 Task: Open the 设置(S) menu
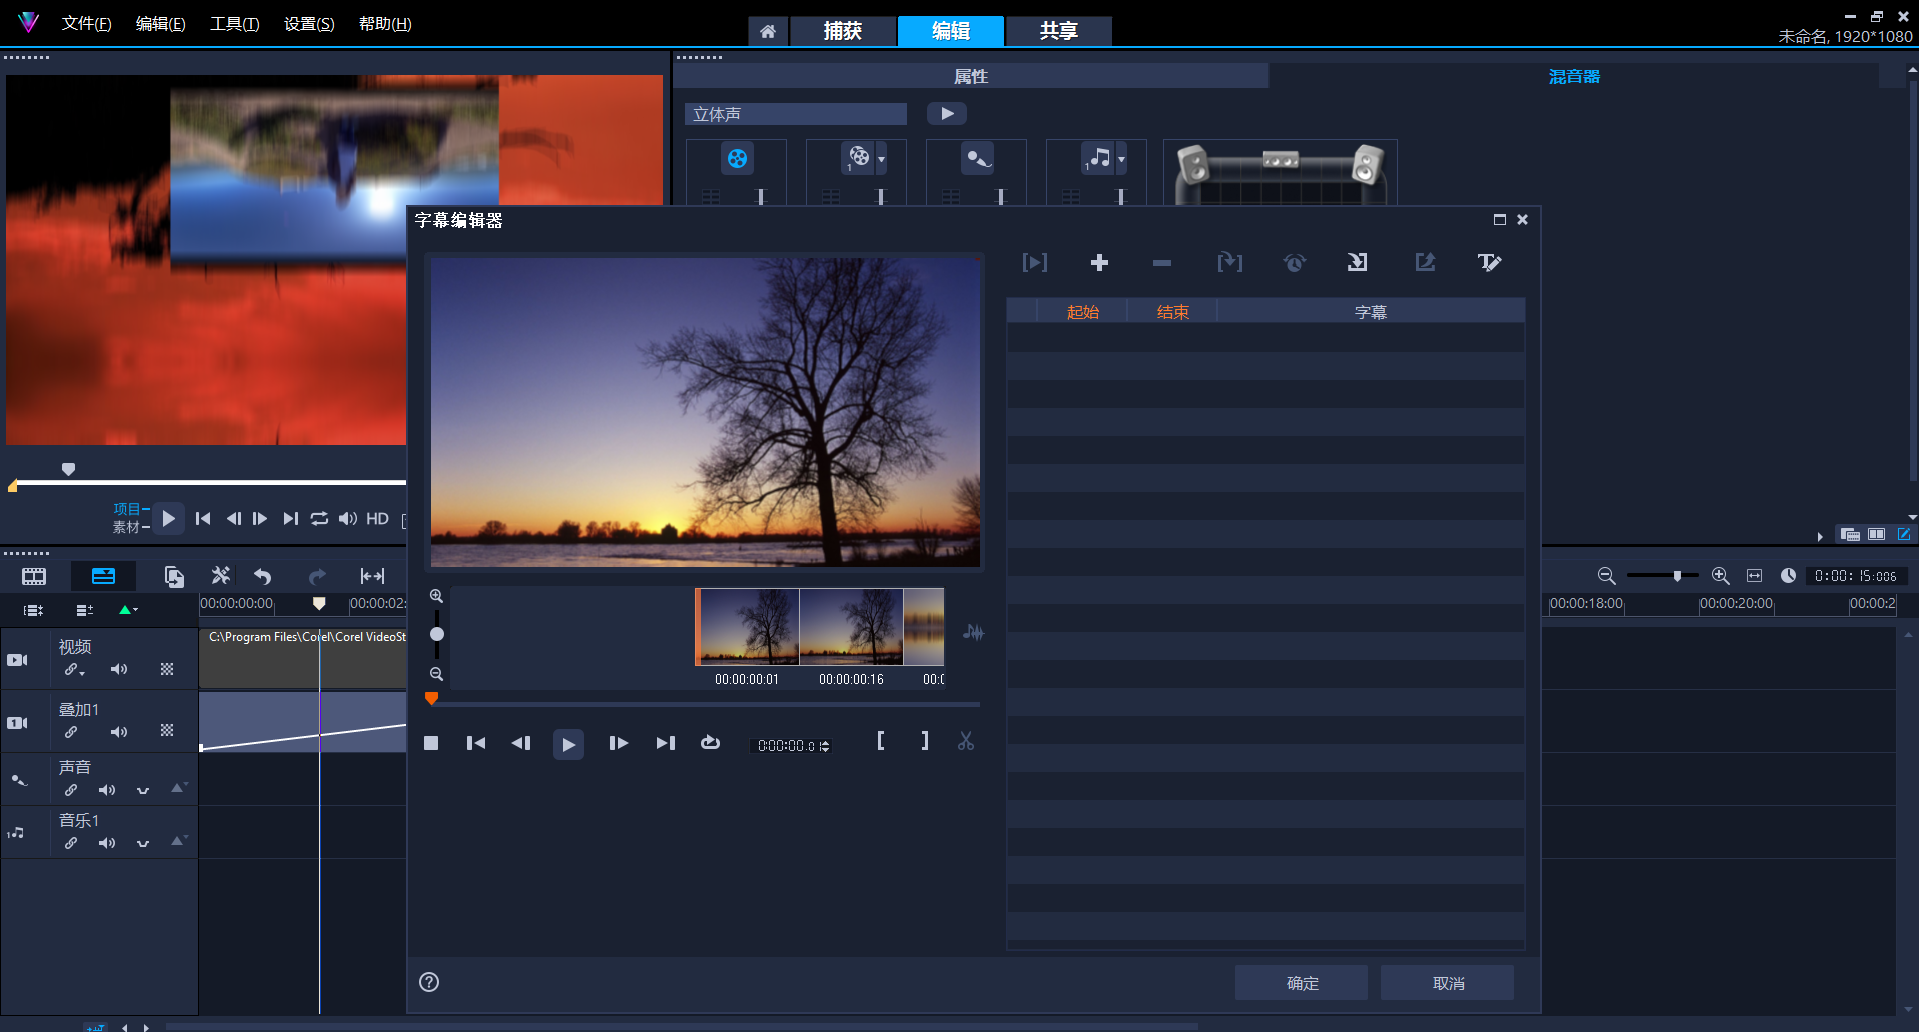[307, 23]
